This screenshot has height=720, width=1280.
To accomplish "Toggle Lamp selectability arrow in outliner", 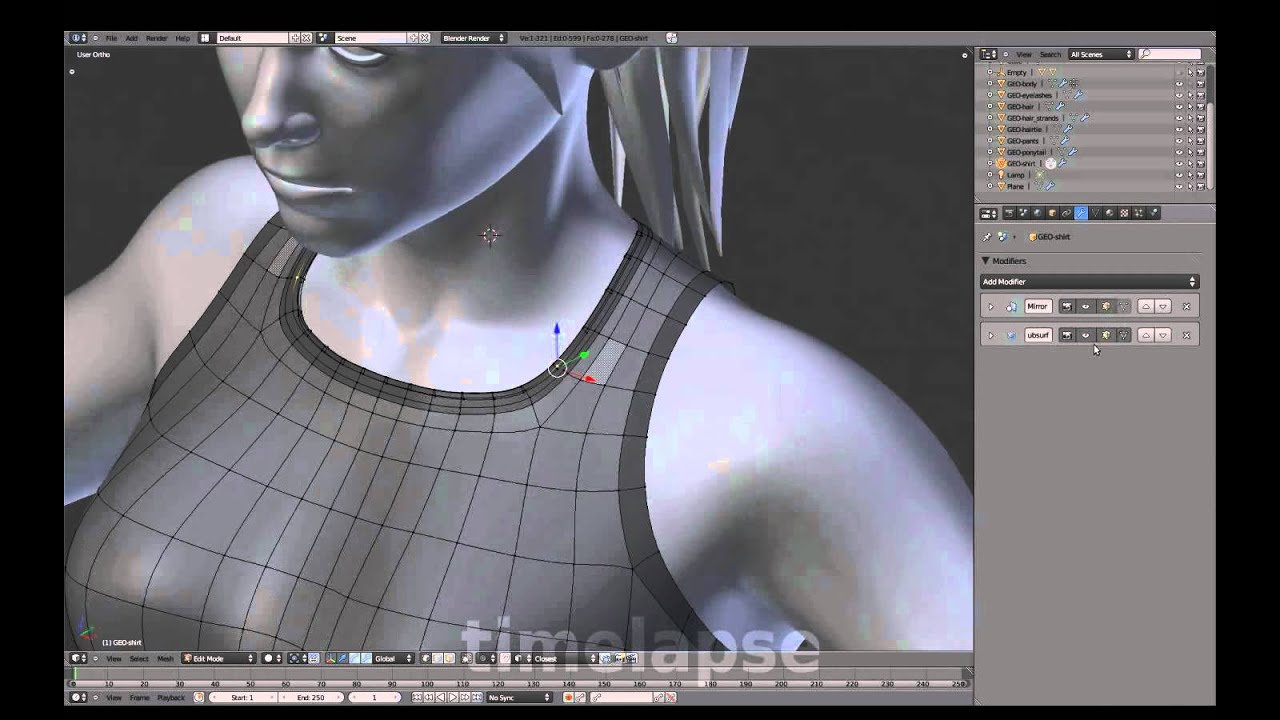I will tap(1190, 175).
